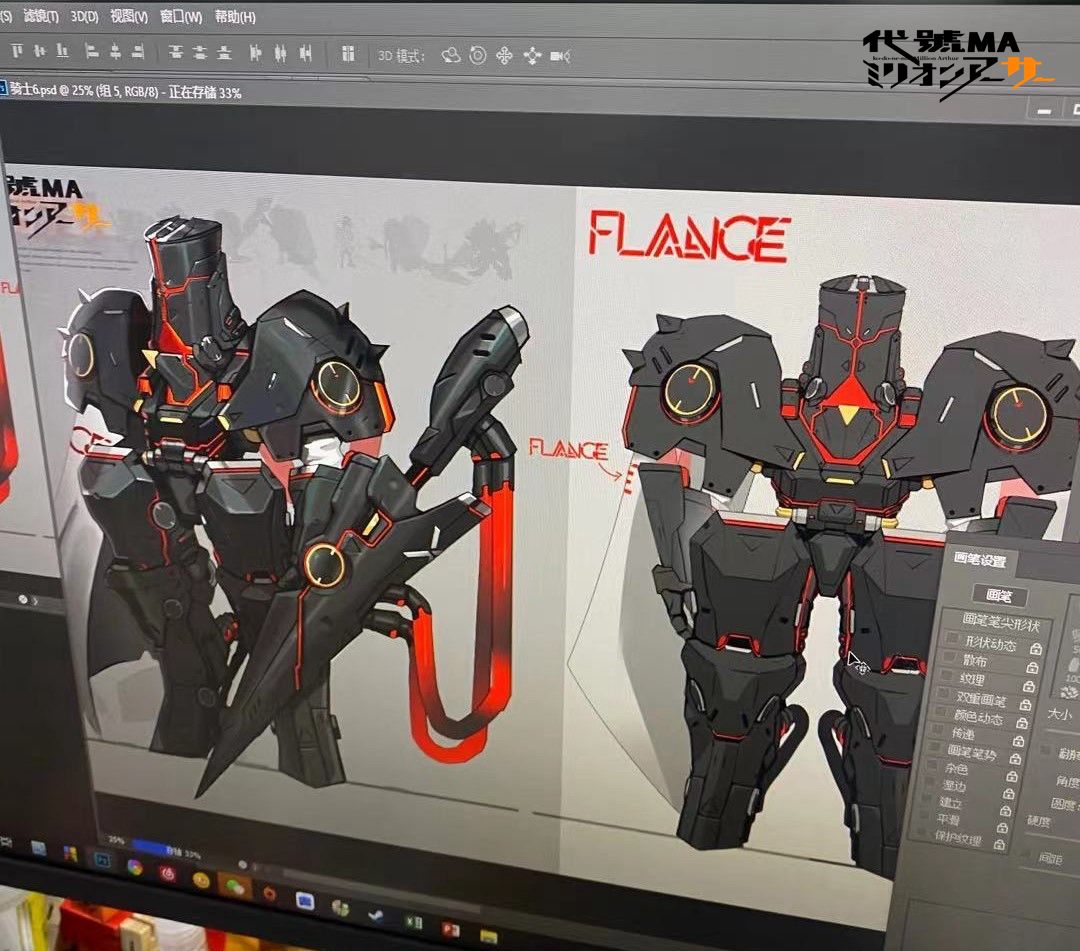
Task: Open the 窗口(W) menu
Action: [x=180, y=16]
